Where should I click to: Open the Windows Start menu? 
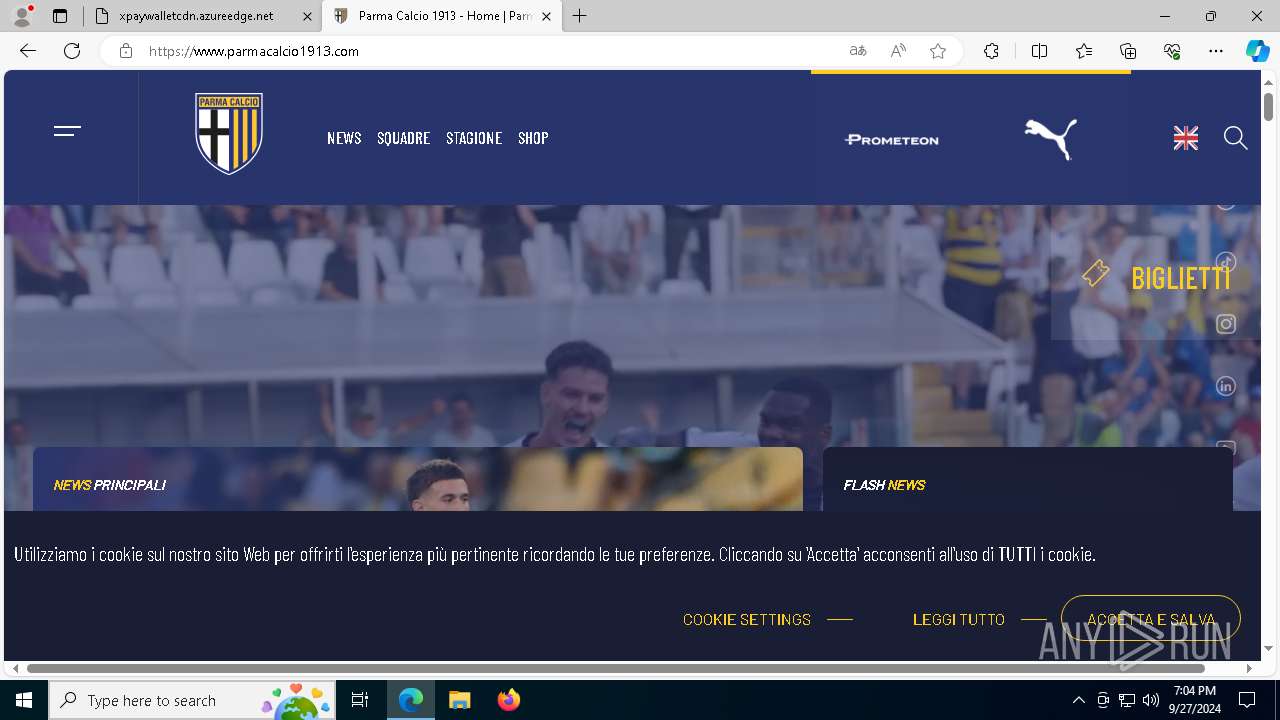(x=24, y=700)
